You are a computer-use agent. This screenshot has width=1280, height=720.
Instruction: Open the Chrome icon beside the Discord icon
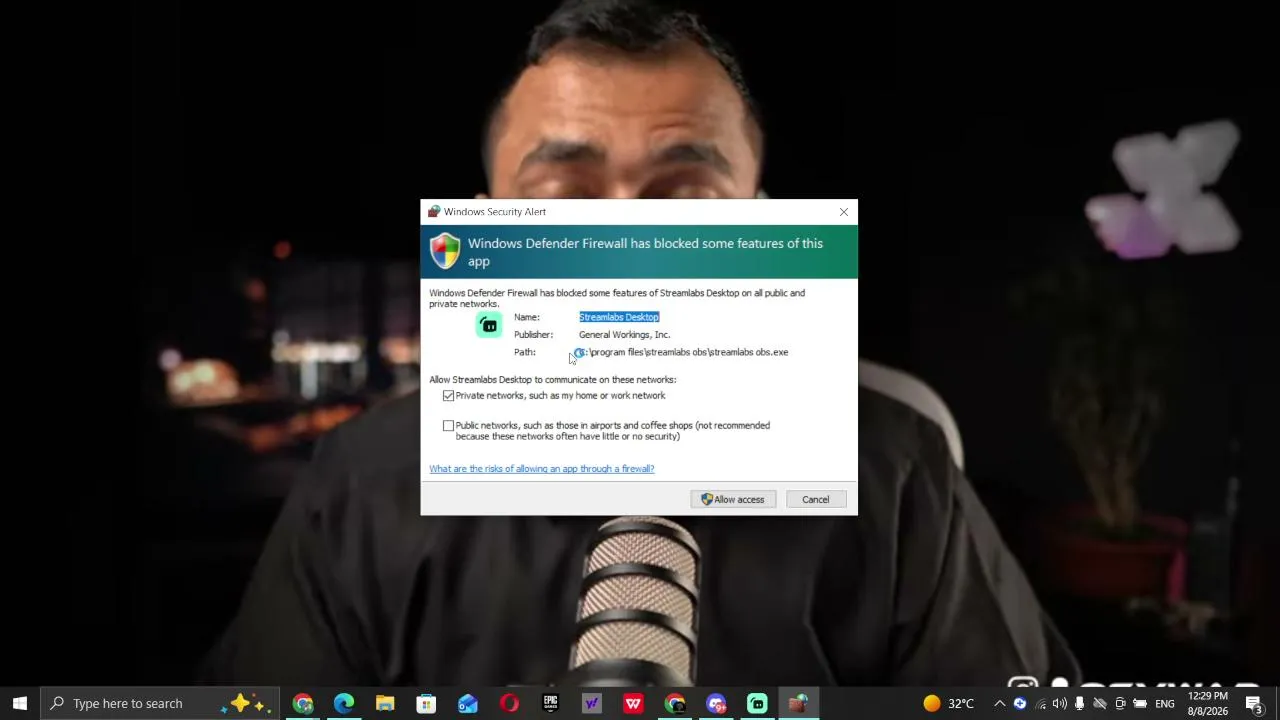(675, 703)
